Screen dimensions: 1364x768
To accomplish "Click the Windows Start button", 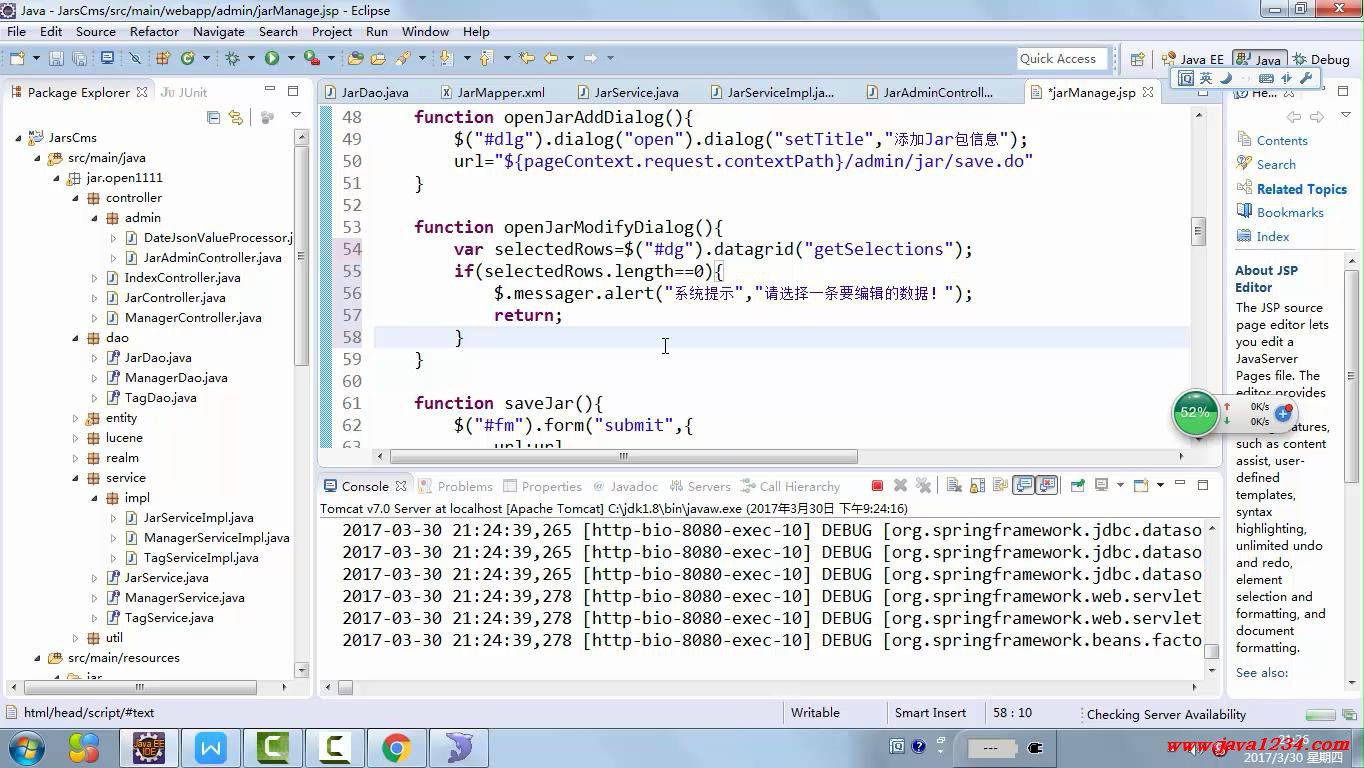I will pos(26,747).
